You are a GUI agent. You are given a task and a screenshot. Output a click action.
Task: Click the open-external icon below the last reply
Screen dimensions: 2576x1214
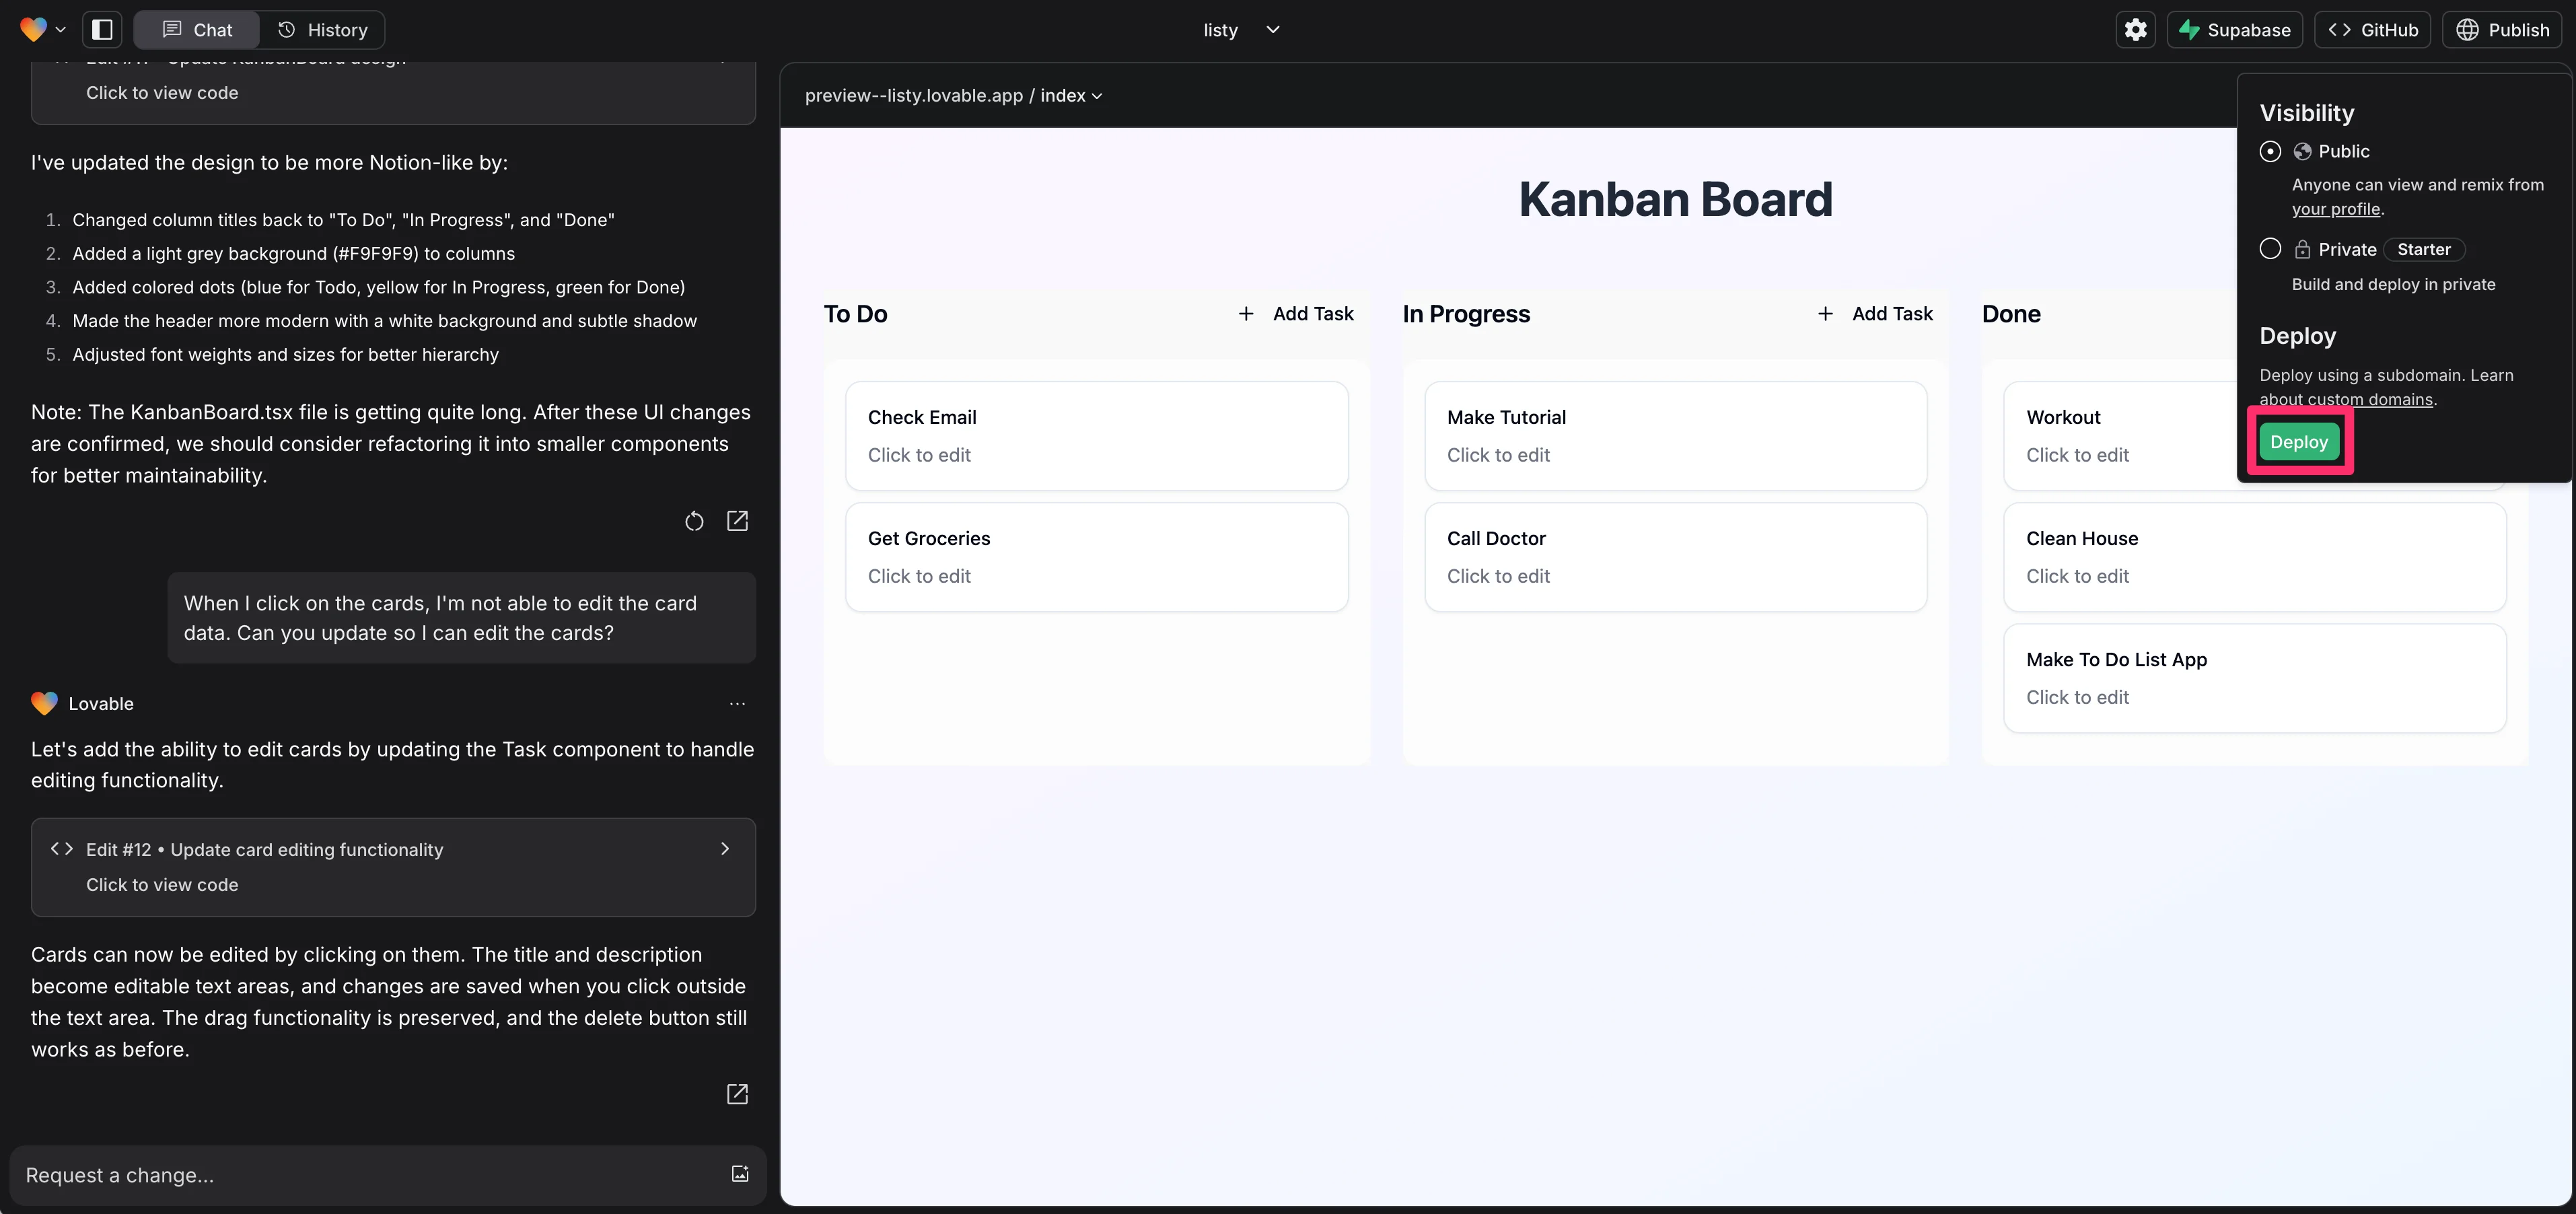[737, 1094]
